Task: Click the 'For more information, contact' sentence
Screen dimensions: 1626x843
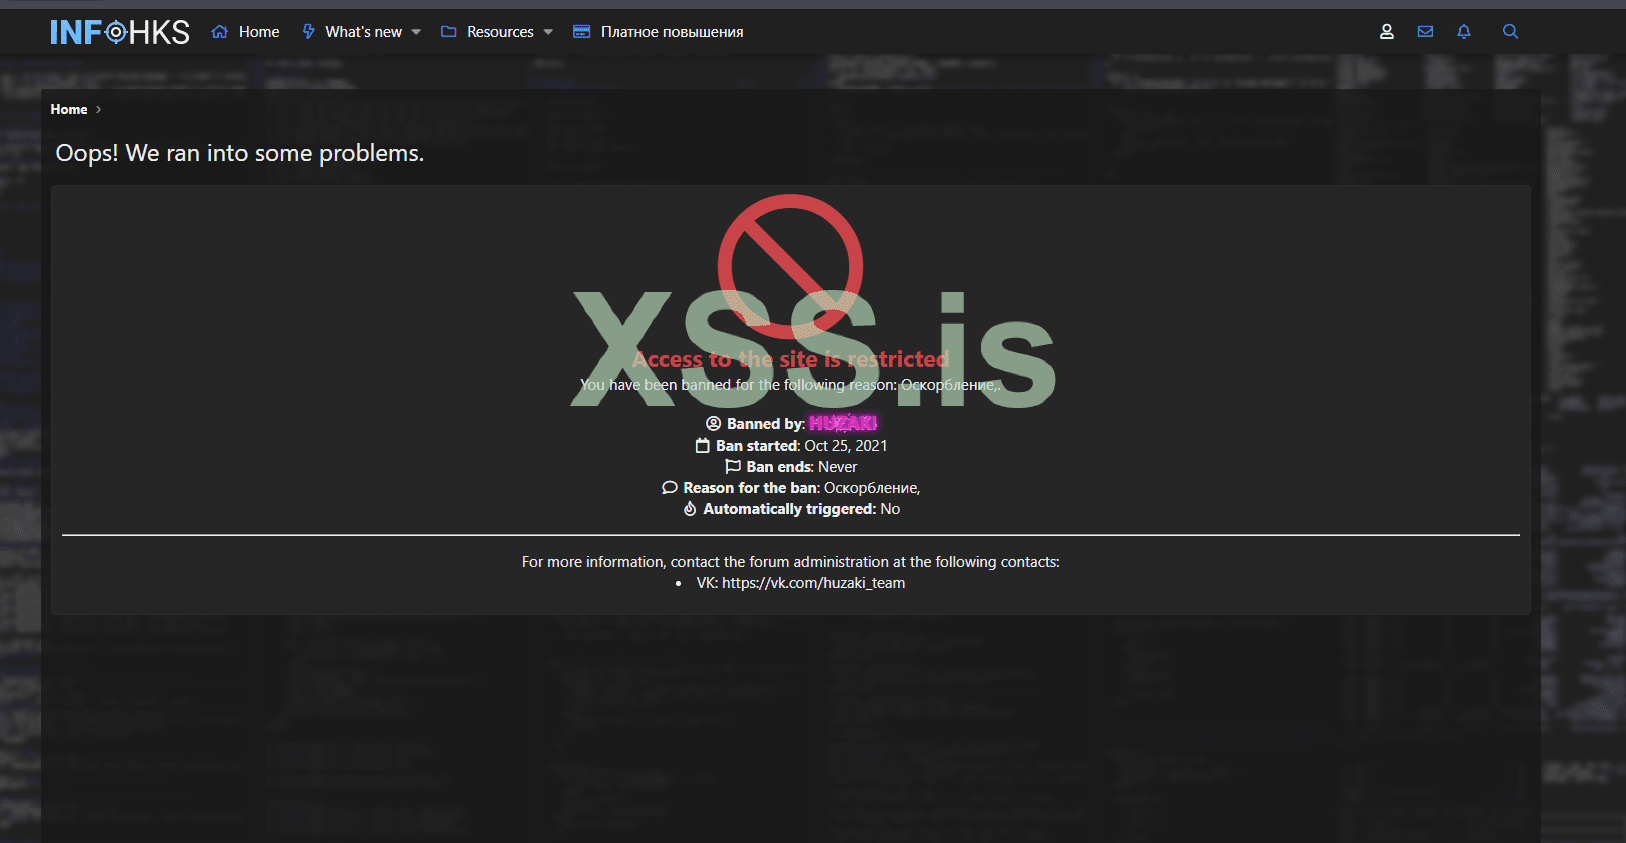Action: 791,562
